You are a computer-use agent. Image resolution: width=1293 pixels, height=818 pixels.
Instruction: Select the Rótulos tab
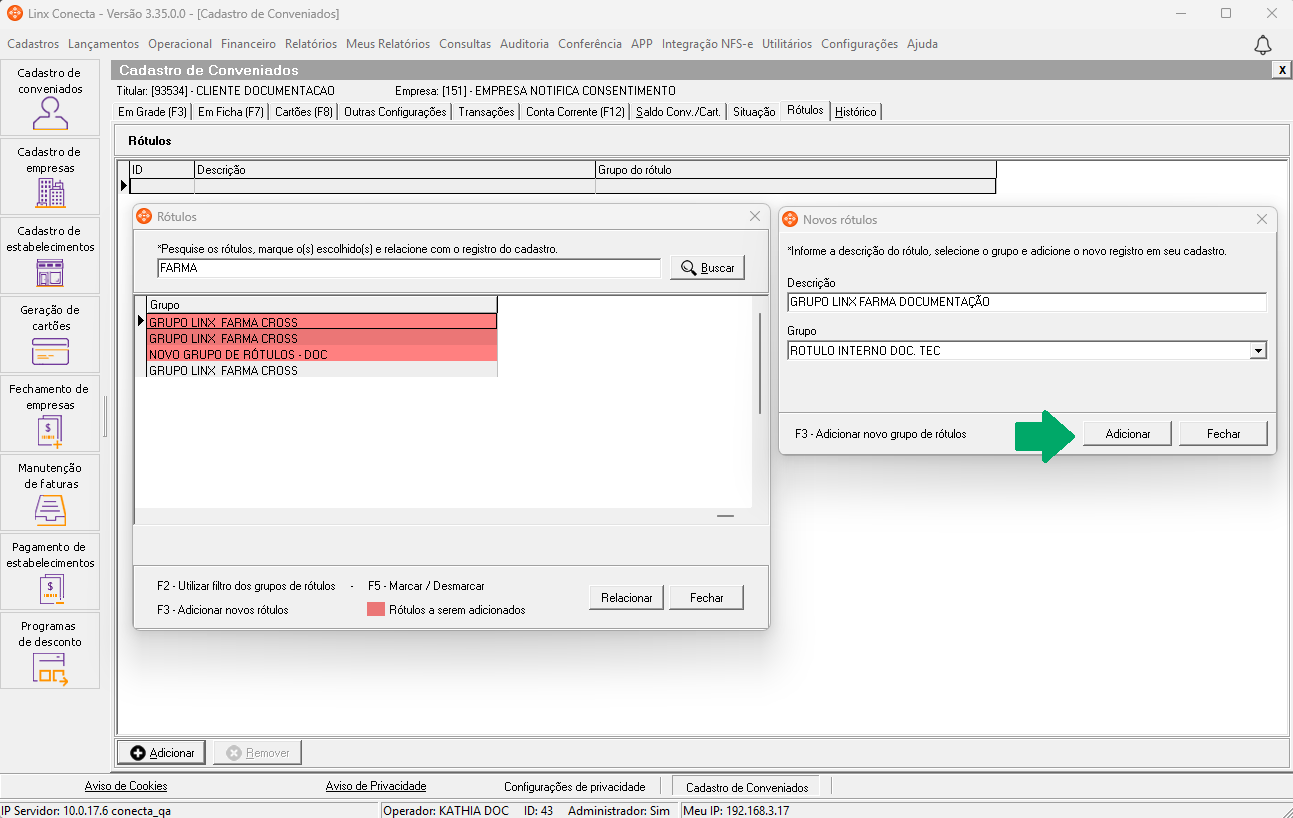[805, 110]
